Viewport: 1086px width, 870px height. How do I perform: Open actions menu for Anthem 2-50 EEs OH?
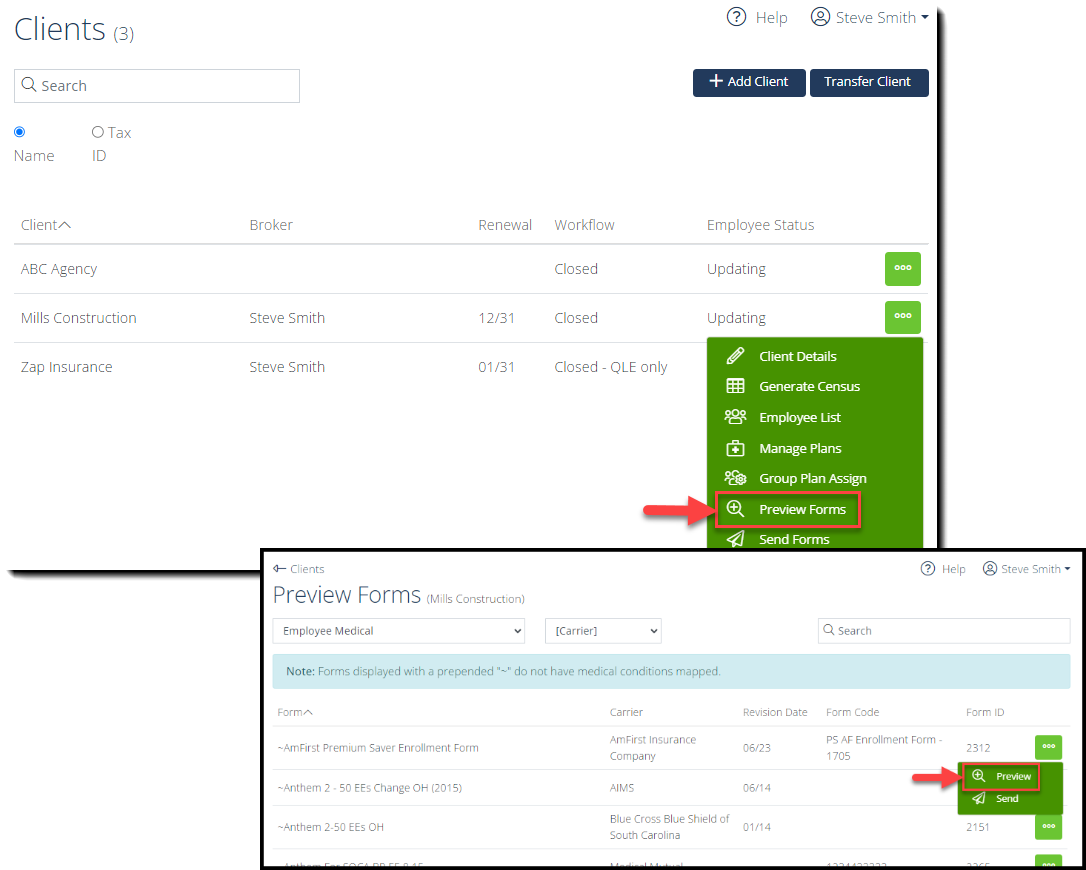[x=1049, y=826]
